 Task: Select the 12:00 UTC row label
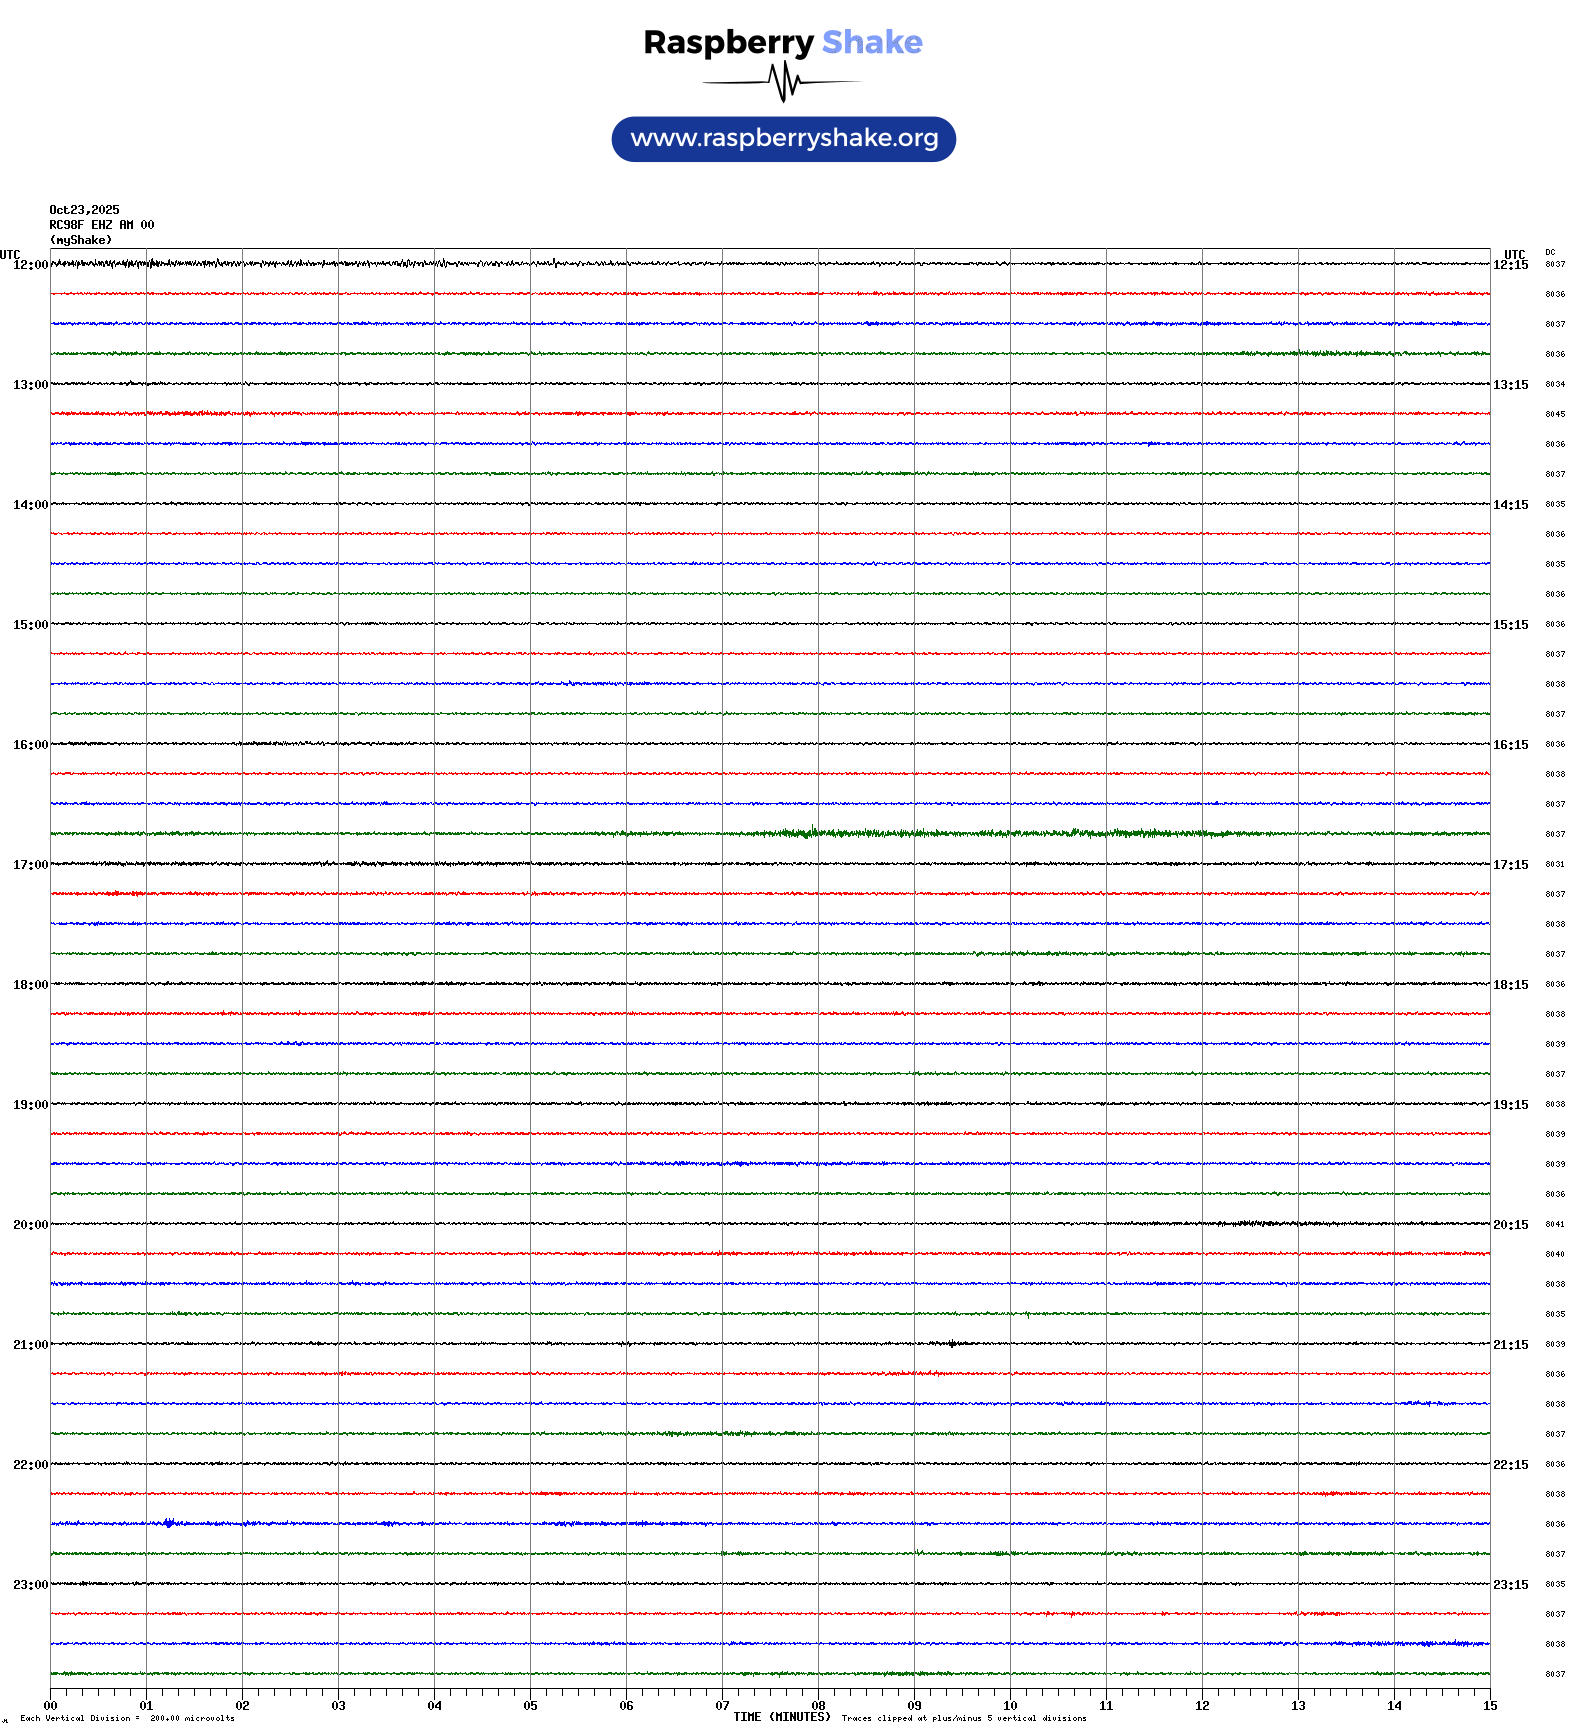click(30, 265)
